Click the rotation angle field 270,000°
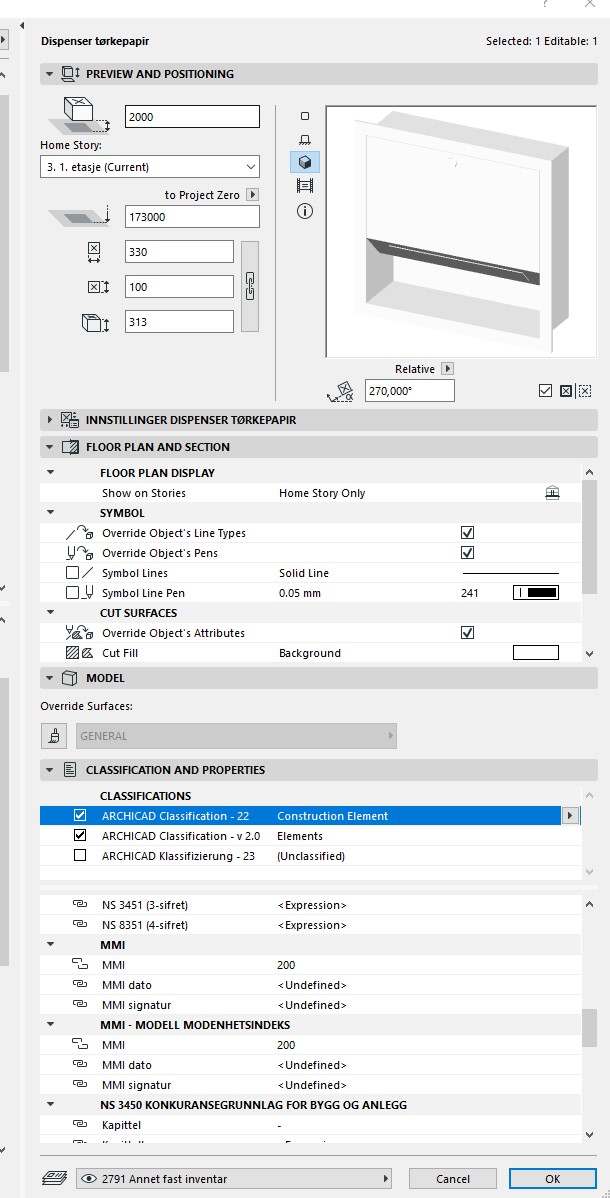The height and width of the screenshot is (1198, 610). click(x=410, y=391)
